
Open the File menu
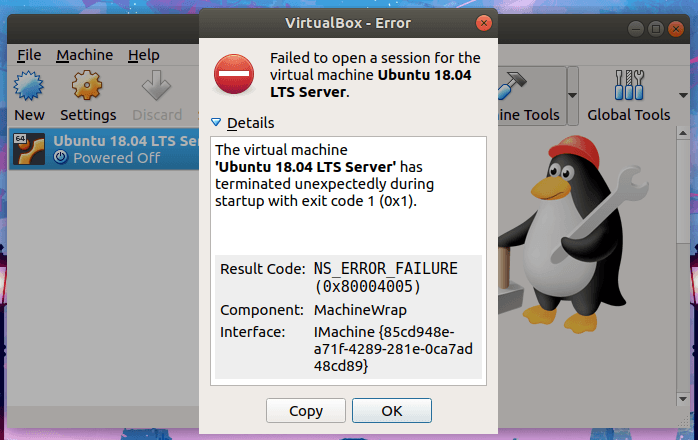click(x=29, y=55)
